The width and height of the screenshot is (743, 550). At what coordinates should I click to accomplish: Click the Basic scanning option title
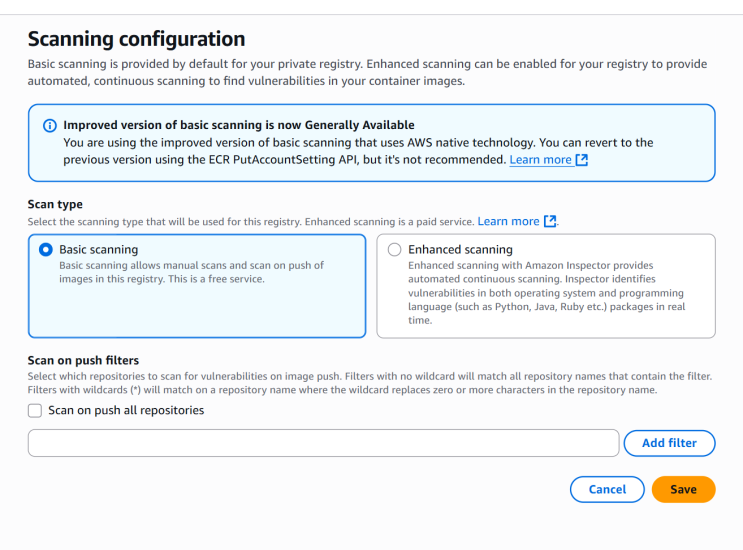[x=99, y=250]
